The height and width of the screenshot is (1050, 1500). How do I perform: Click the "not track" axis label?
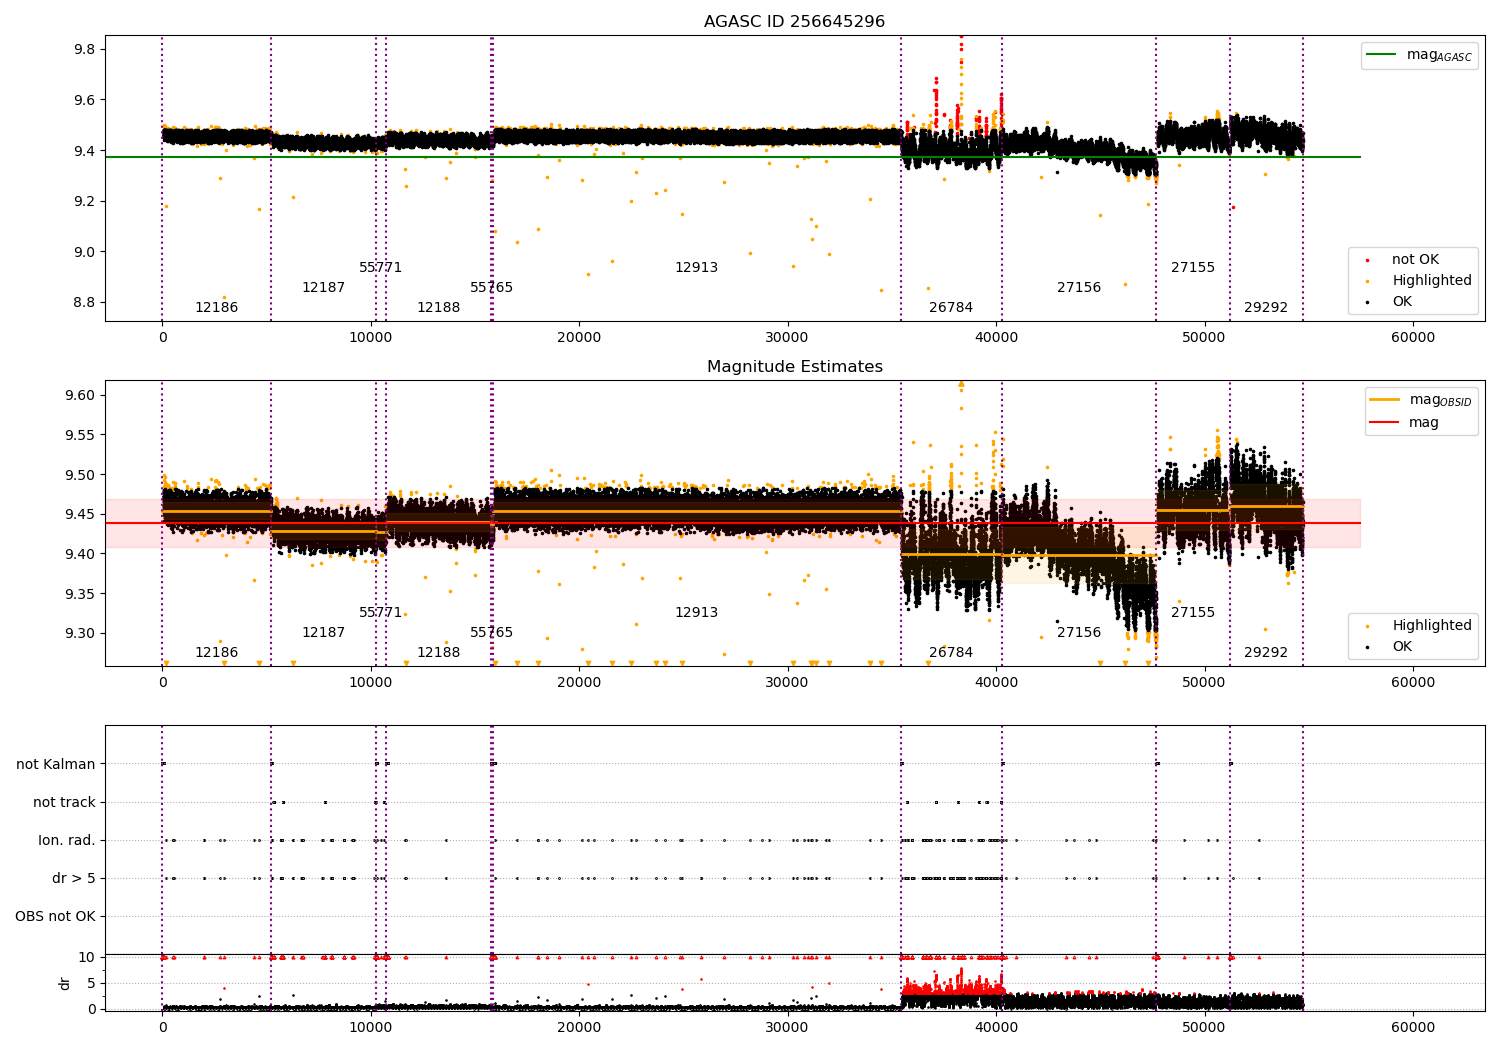pyautogui.click(x=64, y=802)
